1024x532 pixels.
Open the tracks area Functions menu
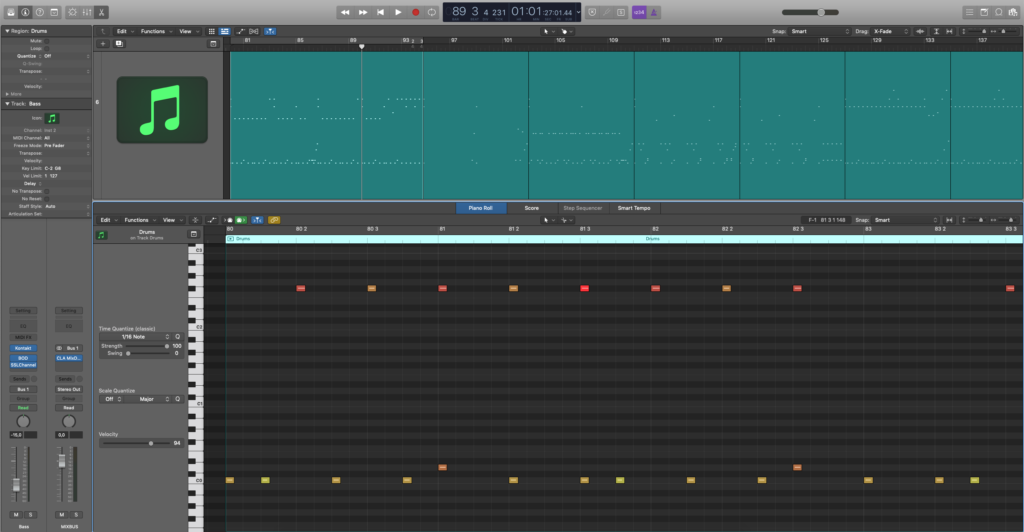(155, 31)
